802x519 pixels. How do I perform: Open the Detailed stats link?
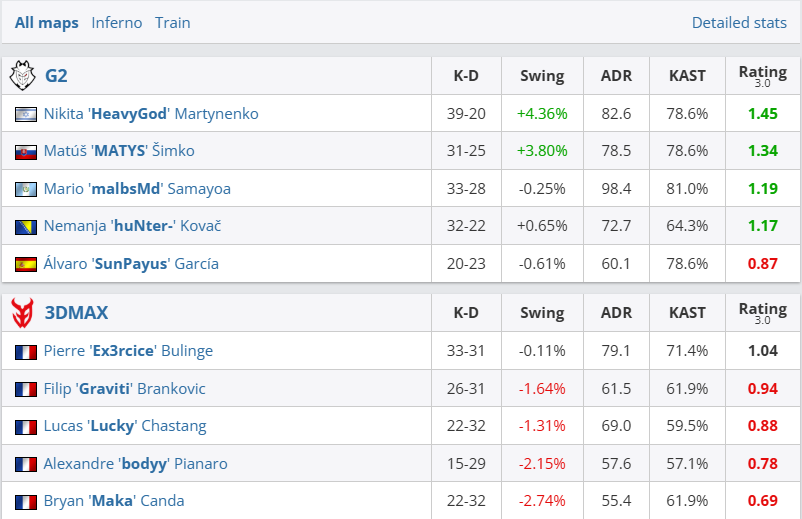739,22
